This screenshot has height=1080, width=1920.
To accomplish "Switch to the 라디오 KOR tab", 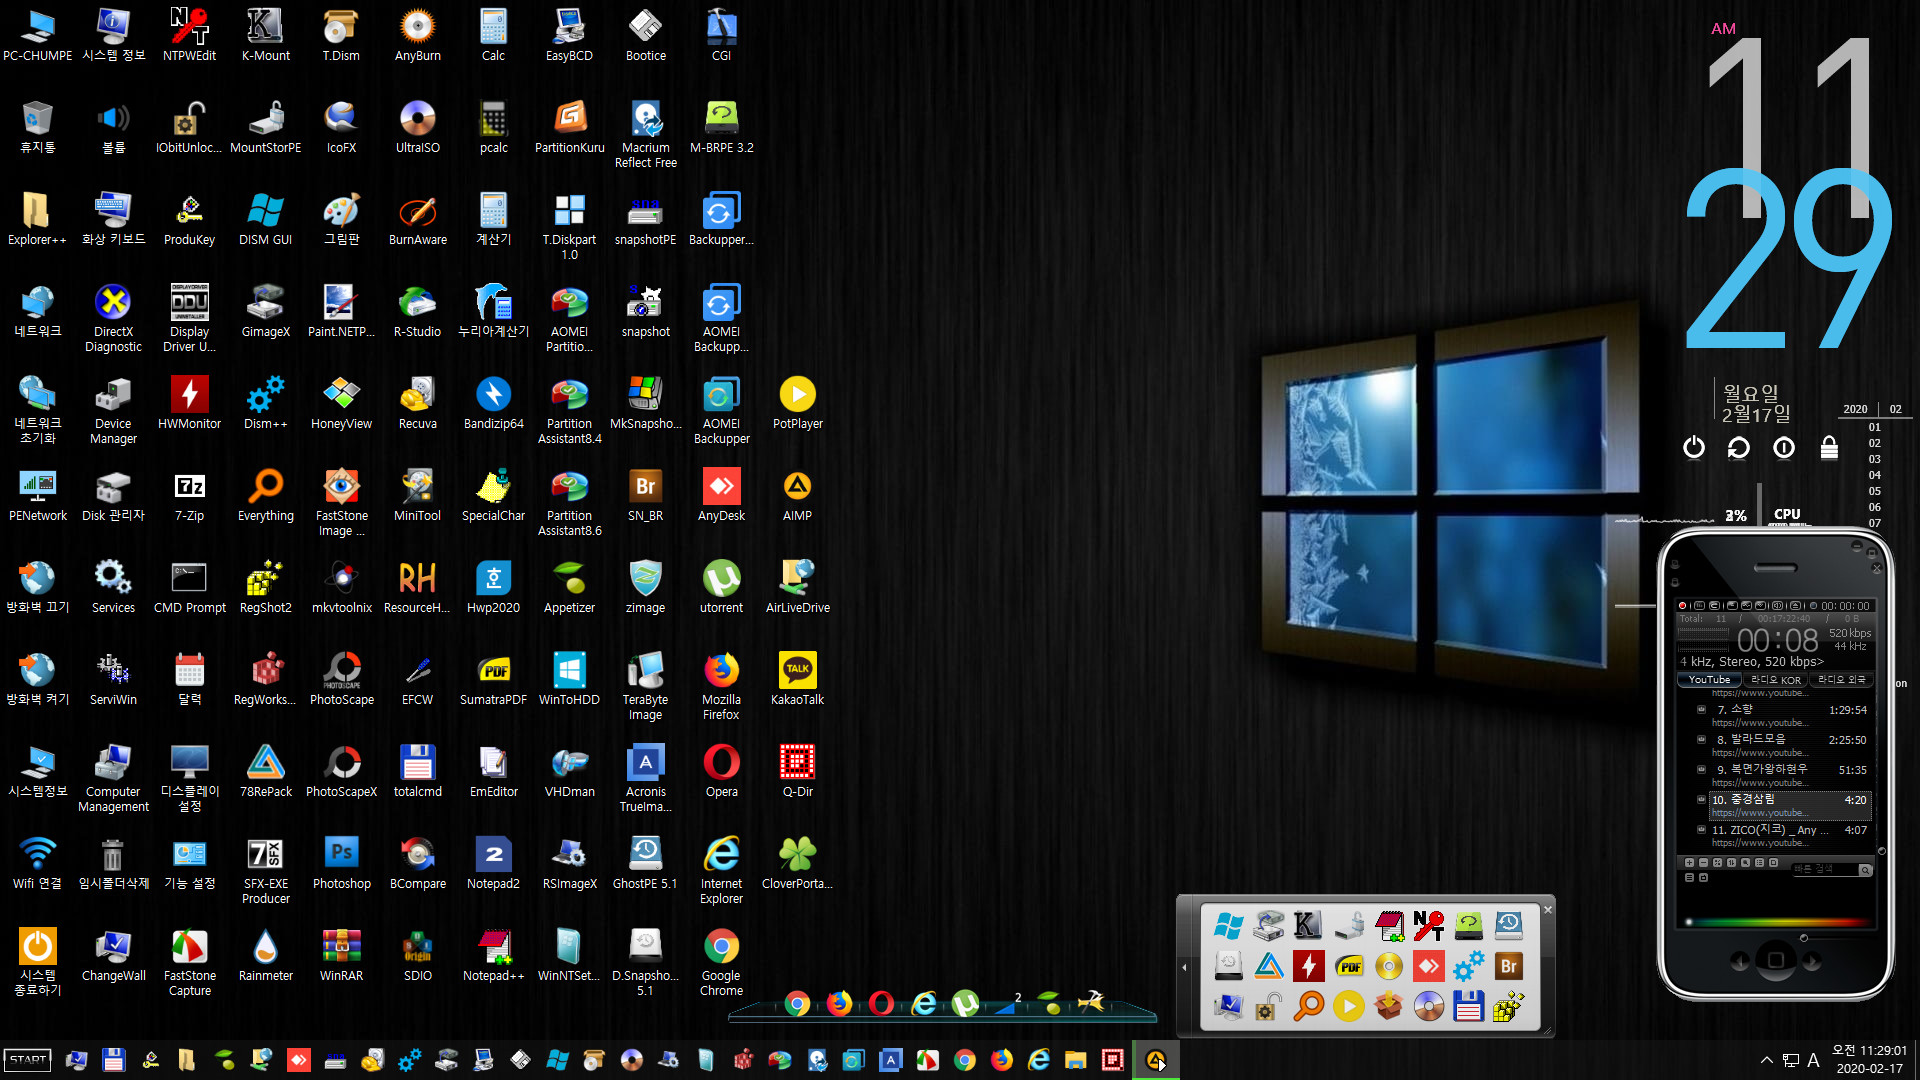I will coord(1775,679).
